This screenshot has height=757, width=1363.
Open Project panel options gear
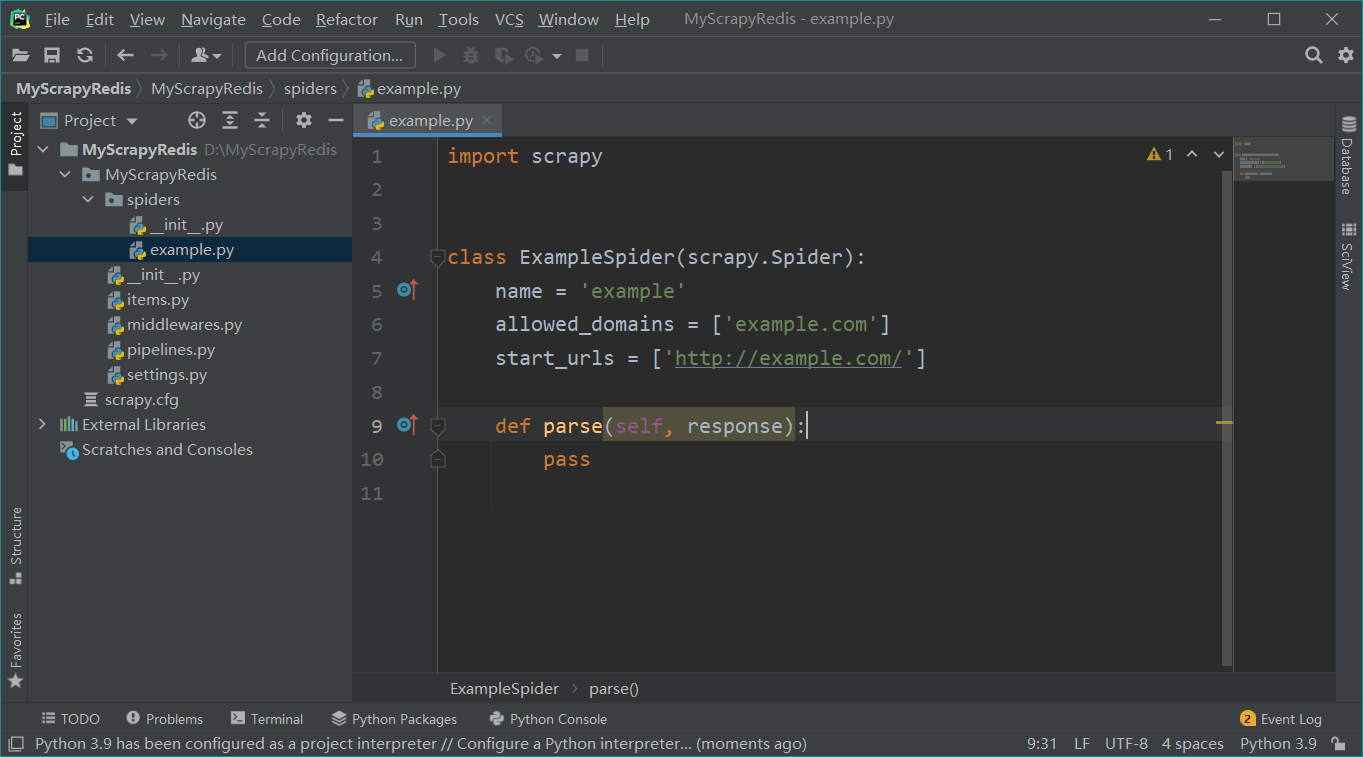(x=304, y=120)
